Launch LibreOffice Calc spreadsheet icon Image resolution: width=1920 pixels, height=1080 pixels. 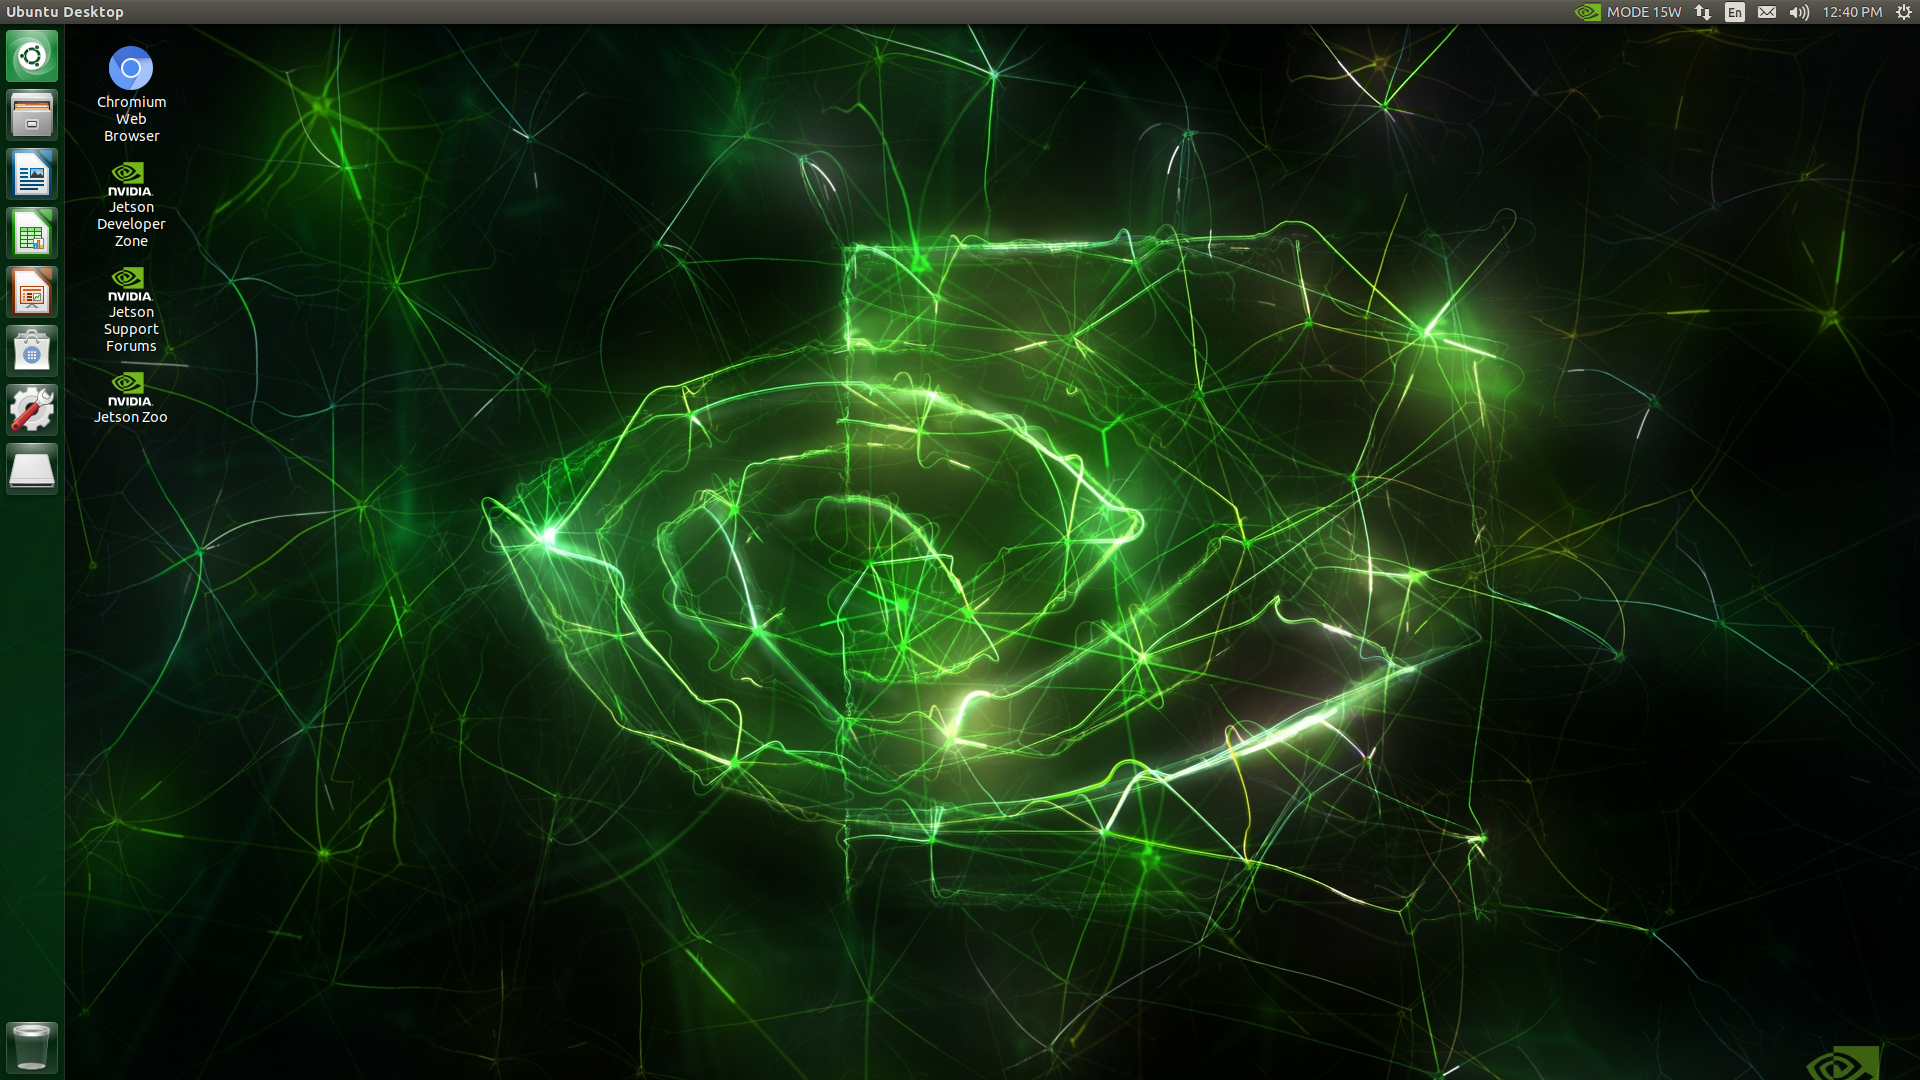pyautogui.click(x=32, y=233)
